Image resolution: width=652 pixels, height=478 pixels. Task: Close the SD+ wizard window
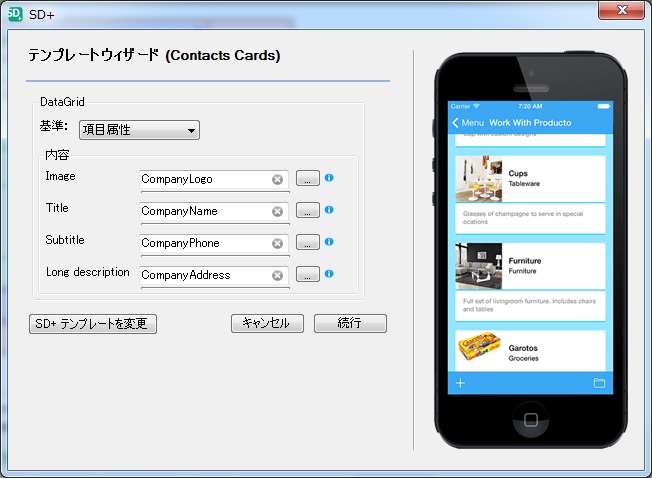(621, 10)
